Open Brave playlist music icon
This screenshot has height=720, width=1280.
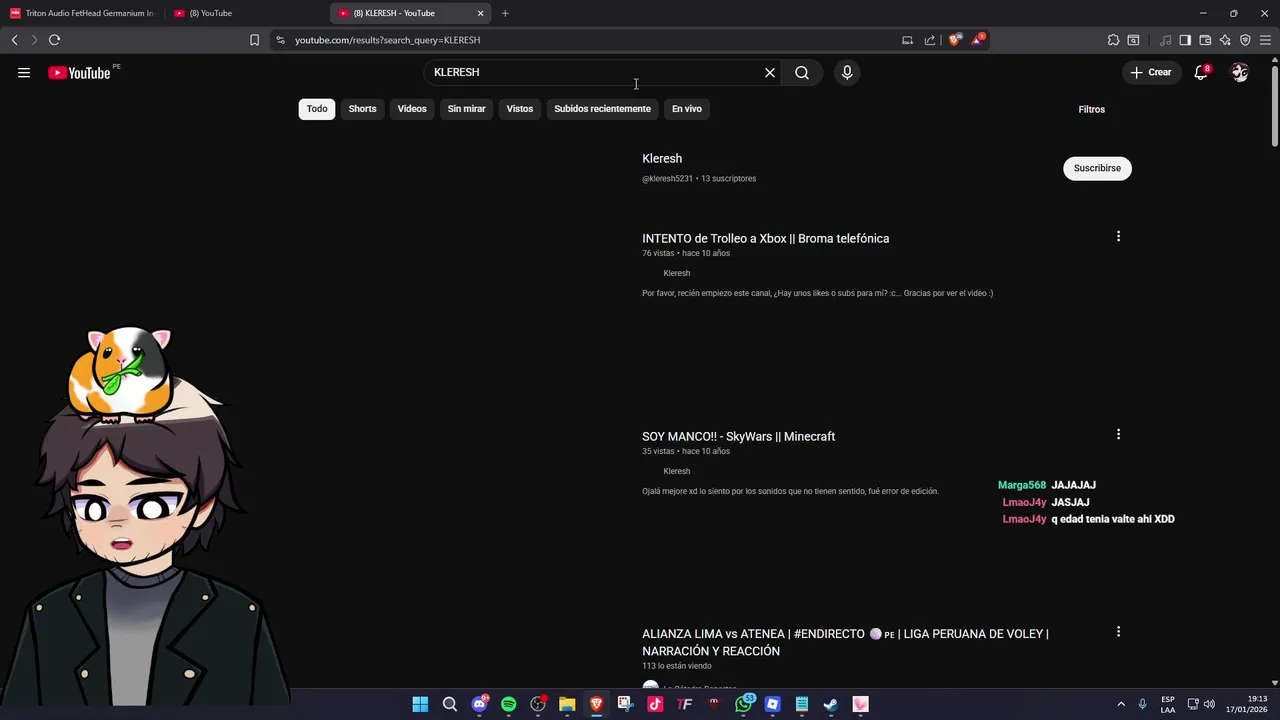point(1165,40)
